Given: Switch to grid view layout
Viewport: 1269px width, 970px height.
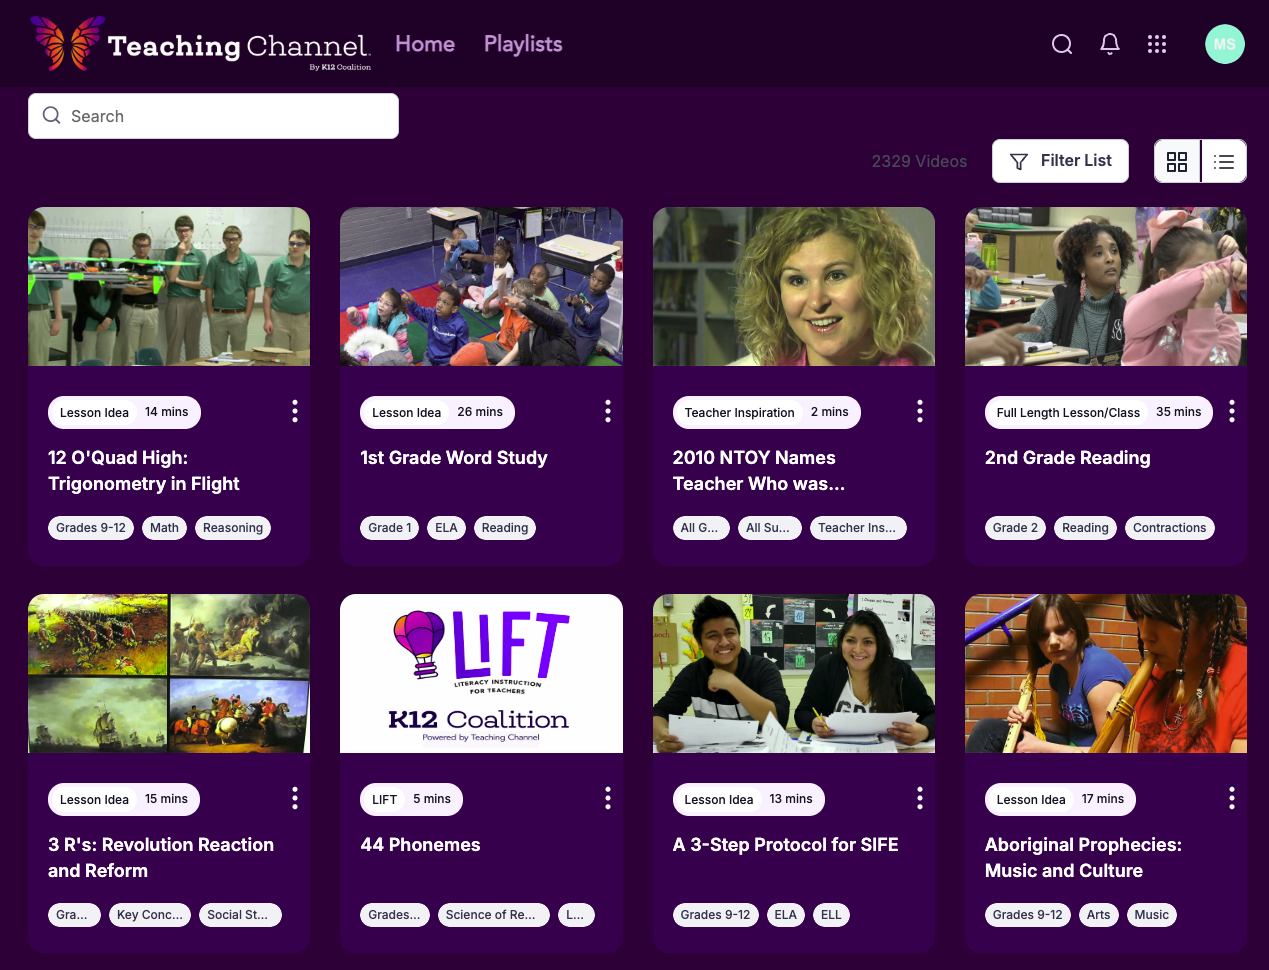Looking at the screenshot, I should pyautogui.click(x=1177, y=162).
